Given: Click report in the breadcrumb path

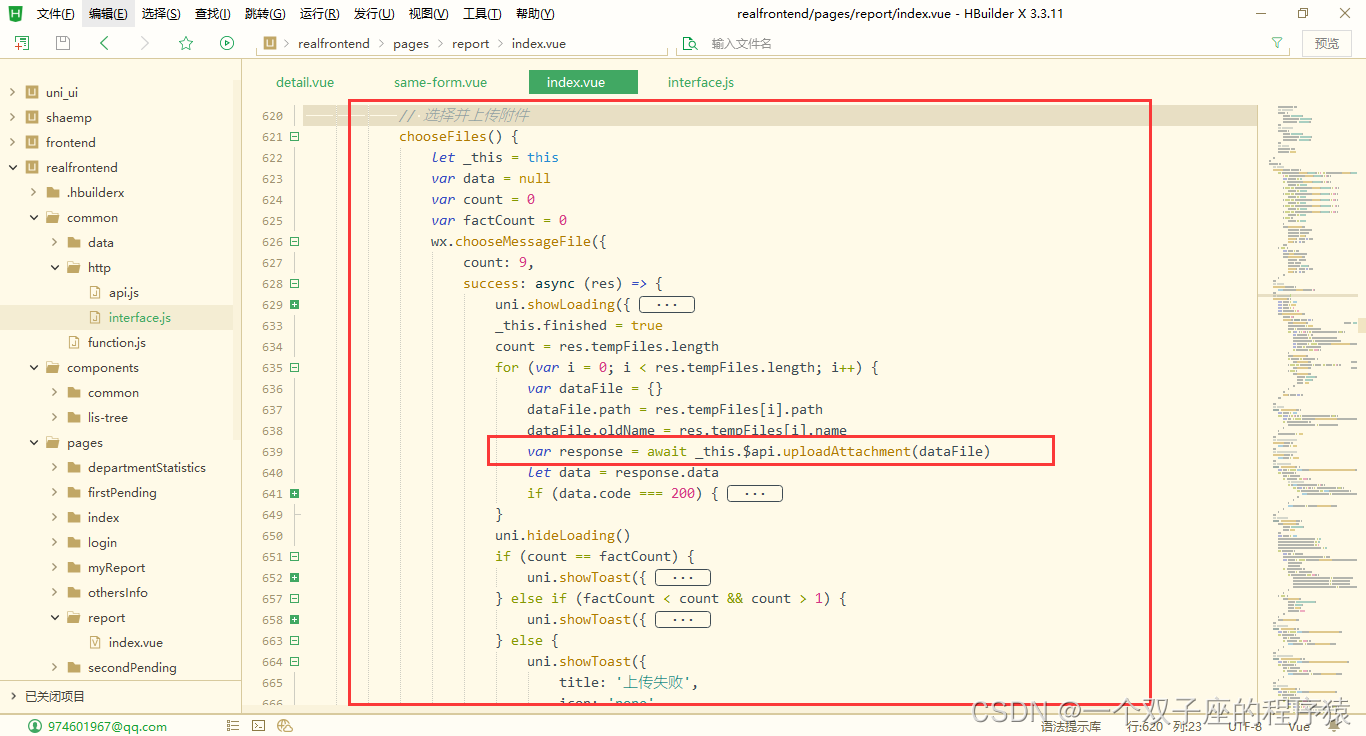Looking at the screenshot, I should point(471,43).
